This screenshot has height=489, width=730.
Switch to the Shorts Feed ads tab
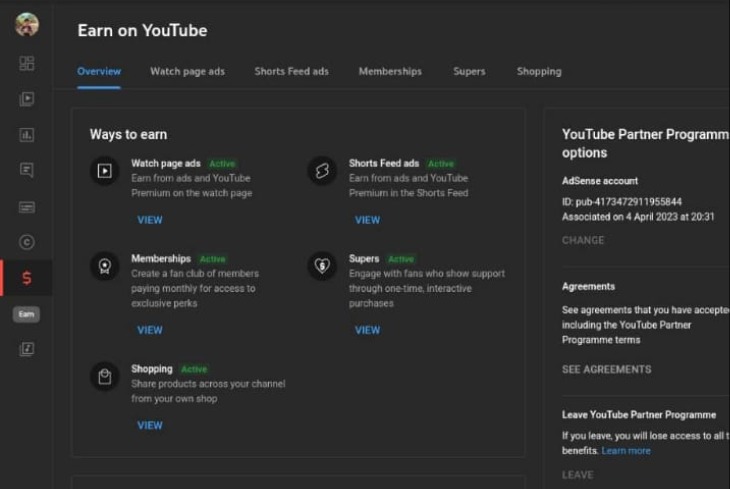291,71
